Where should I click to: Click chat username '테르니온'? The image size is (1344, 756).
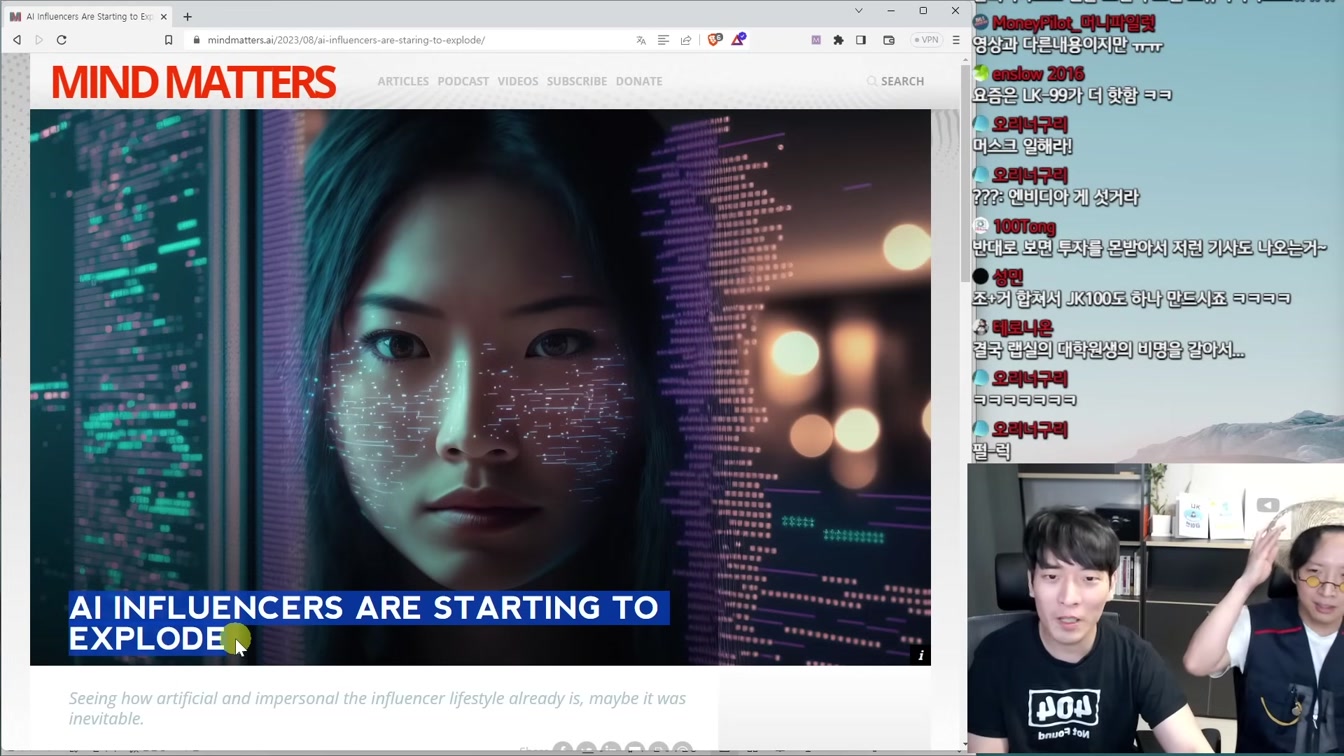pos(1023,328)
